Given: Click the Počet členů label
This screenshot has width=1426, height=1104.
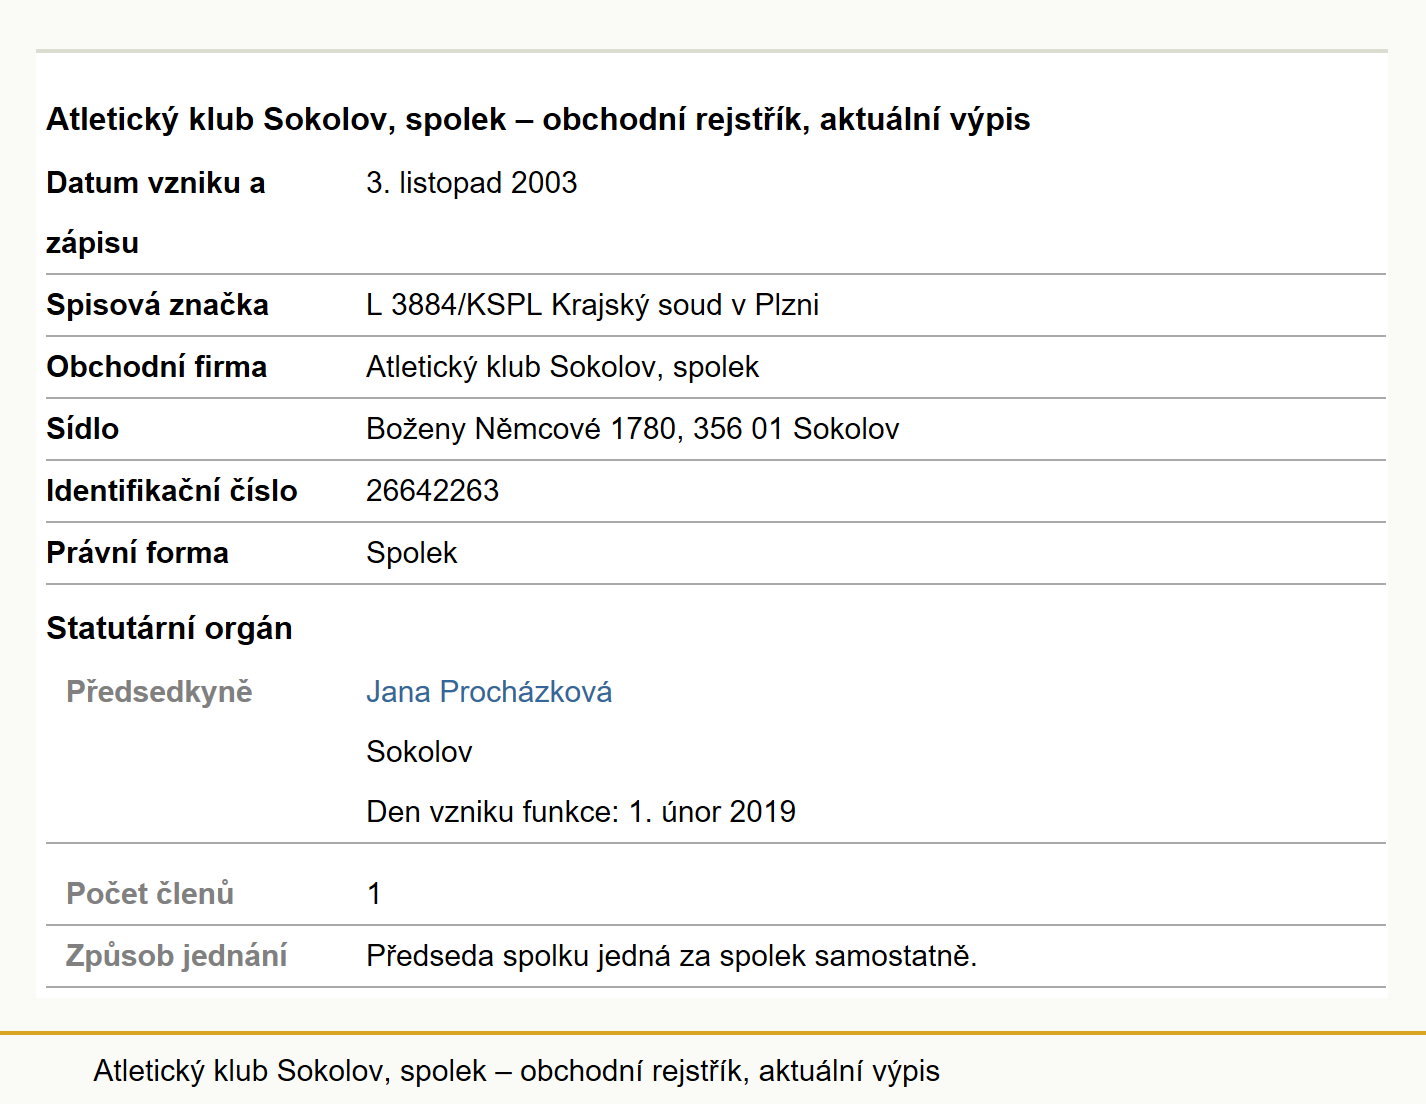Looking at the screenshot, I should tap(150, 894).
